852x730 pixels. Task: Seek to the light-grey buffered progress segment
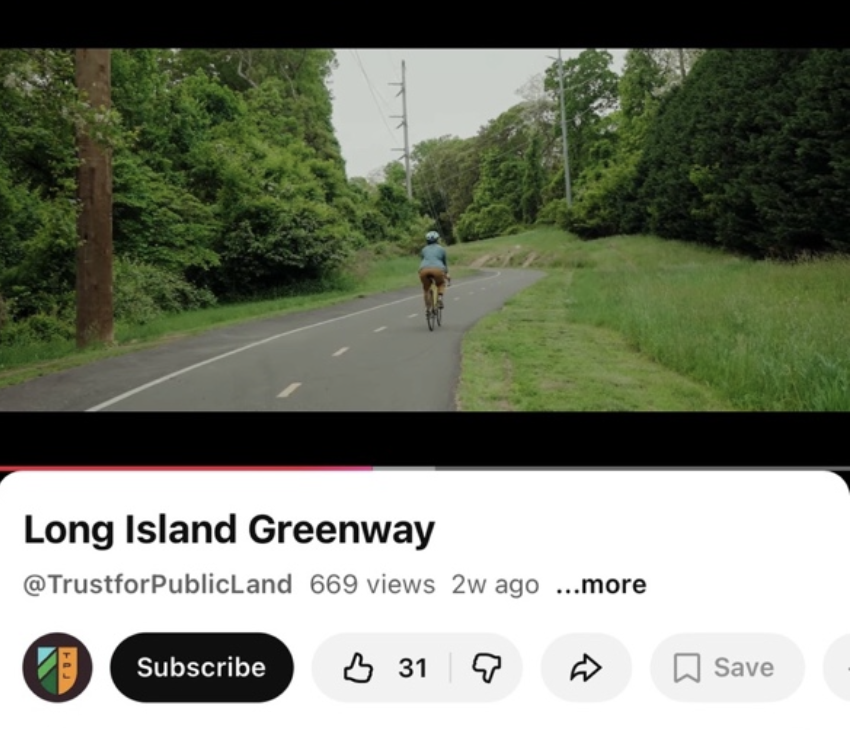[404, 467]
